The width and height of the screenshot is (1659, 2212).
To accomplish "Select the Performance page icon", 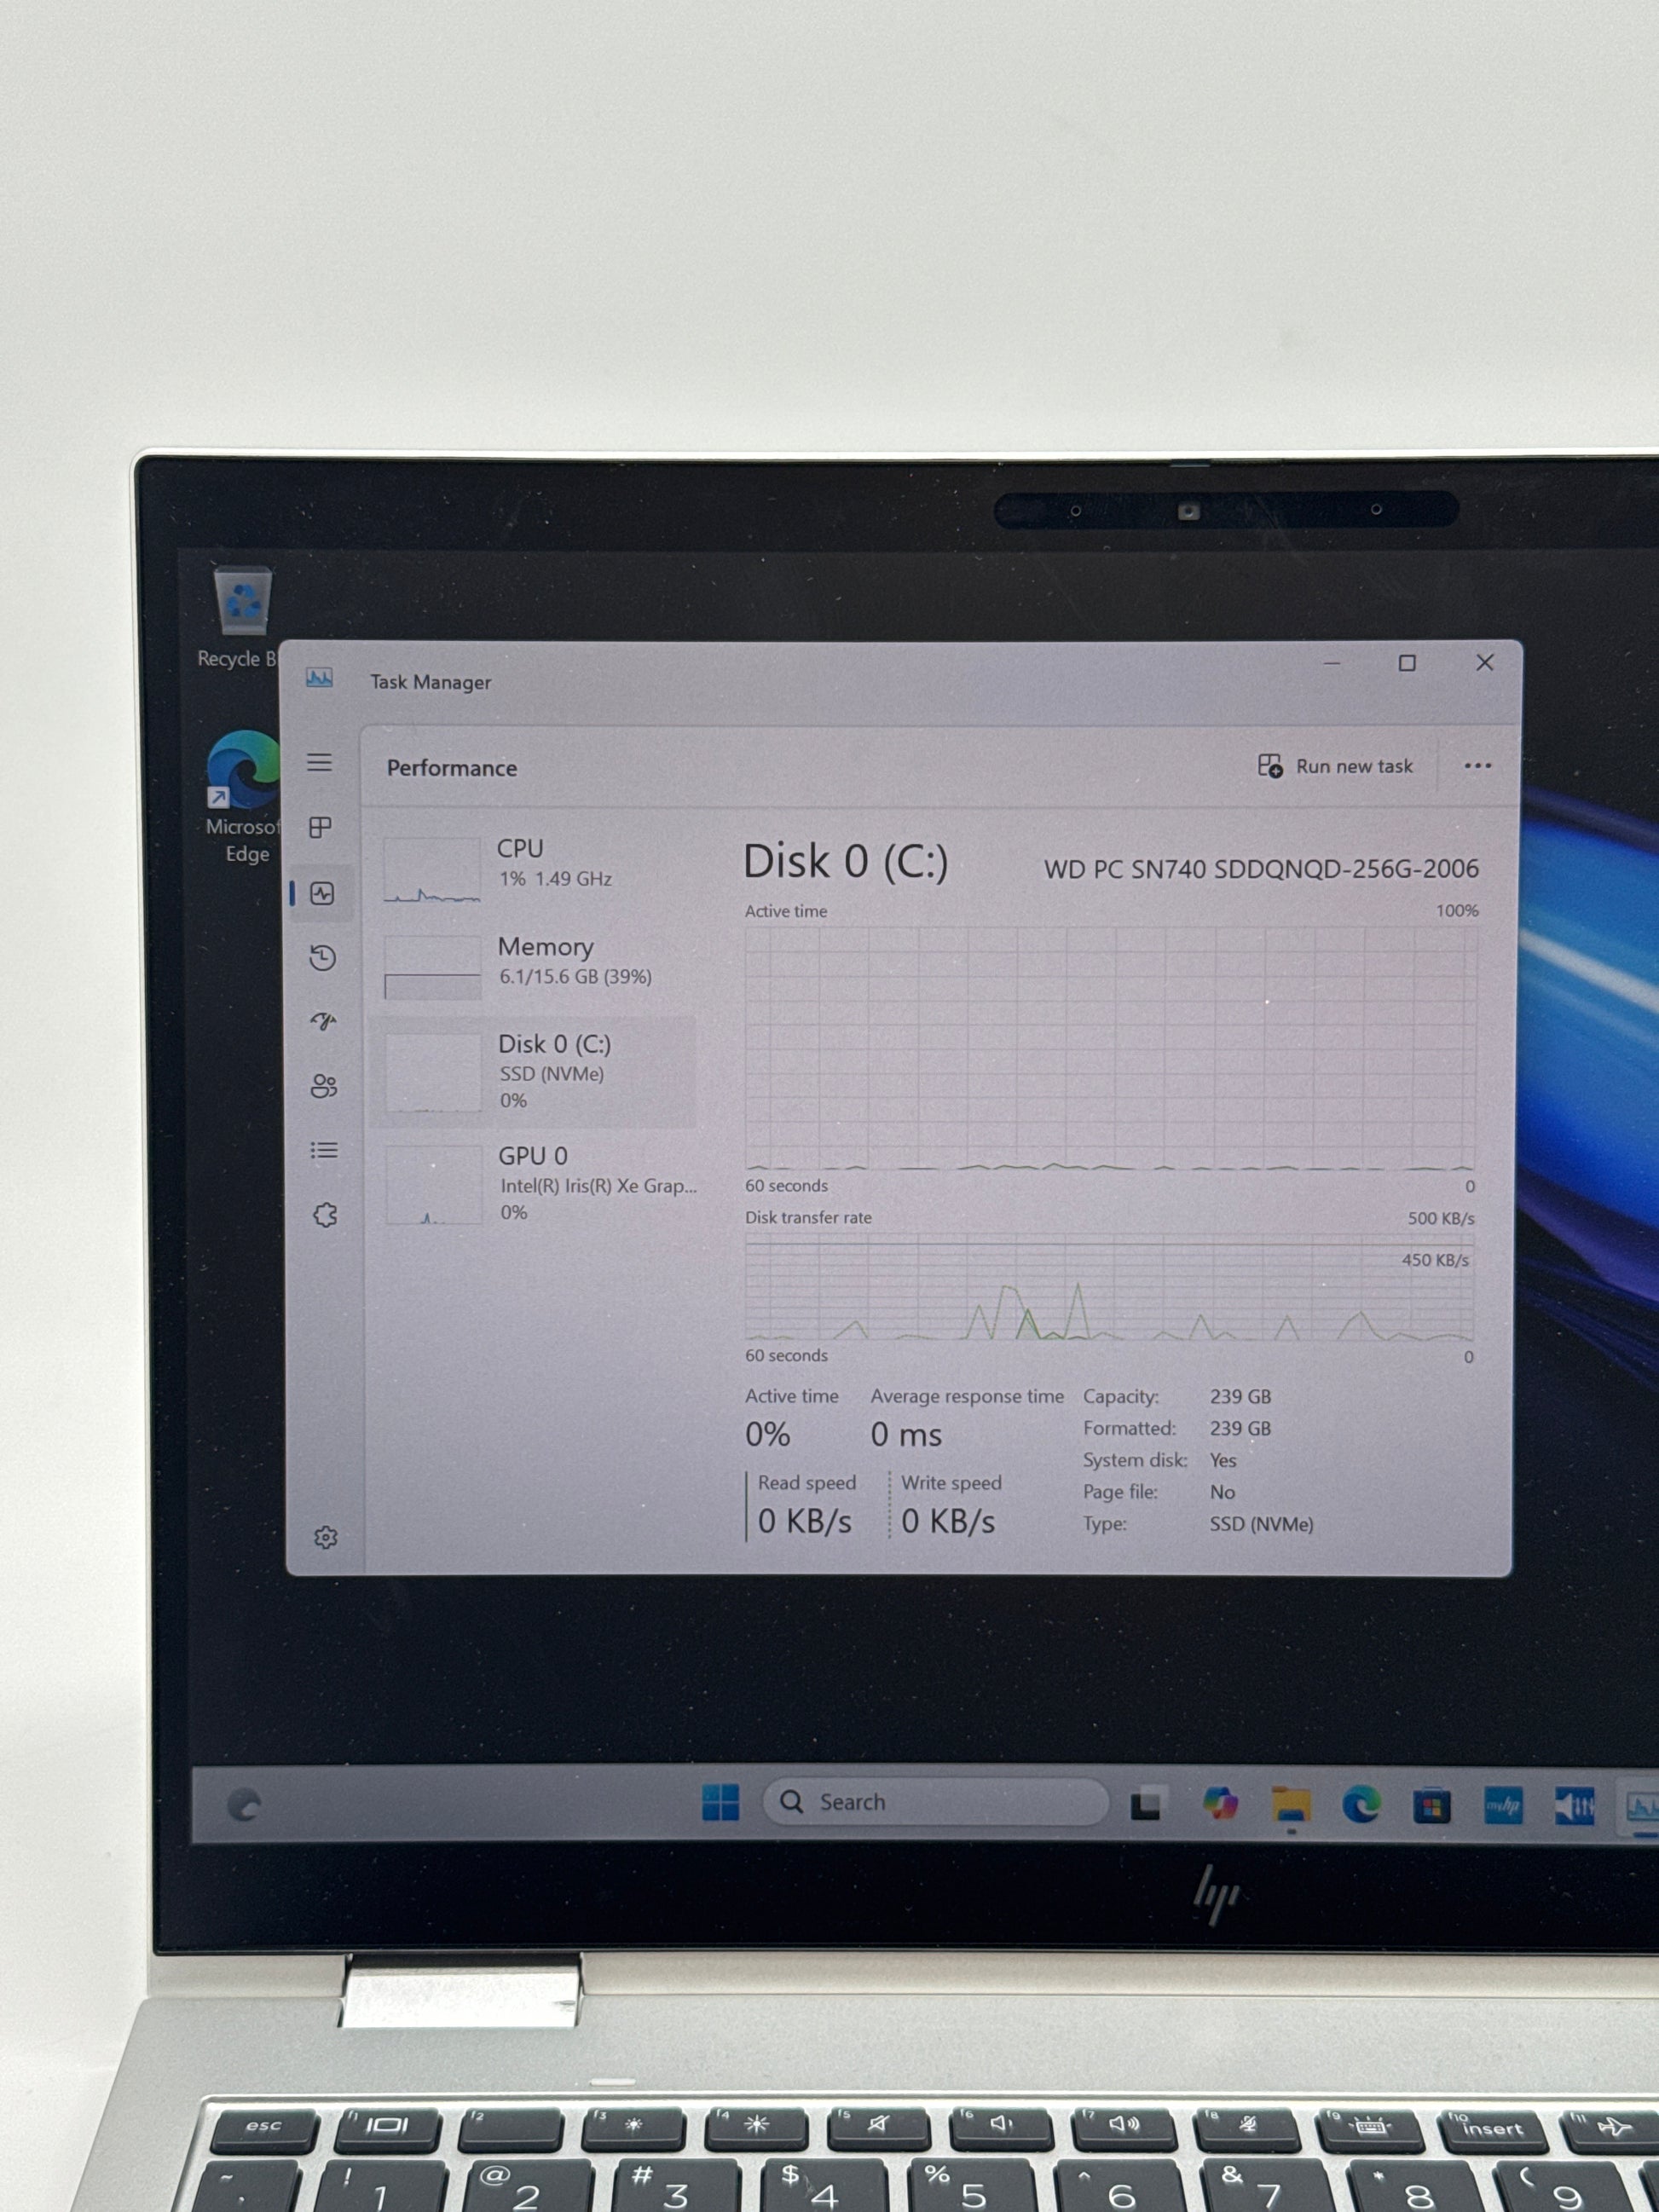I will coord(322,893).
